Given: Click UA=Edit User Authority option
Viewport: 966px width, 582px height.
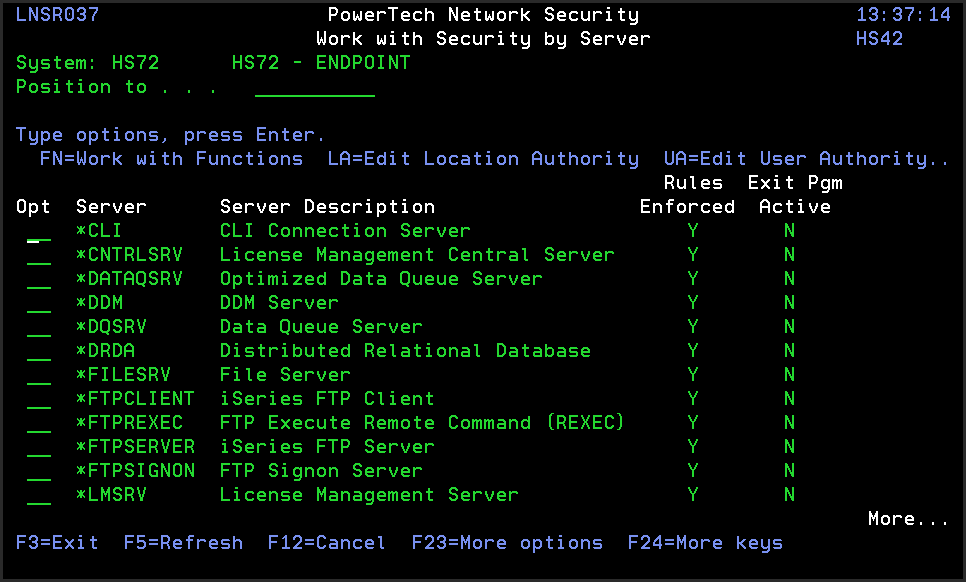Looking at the screenshot, I should coord(805,159).
